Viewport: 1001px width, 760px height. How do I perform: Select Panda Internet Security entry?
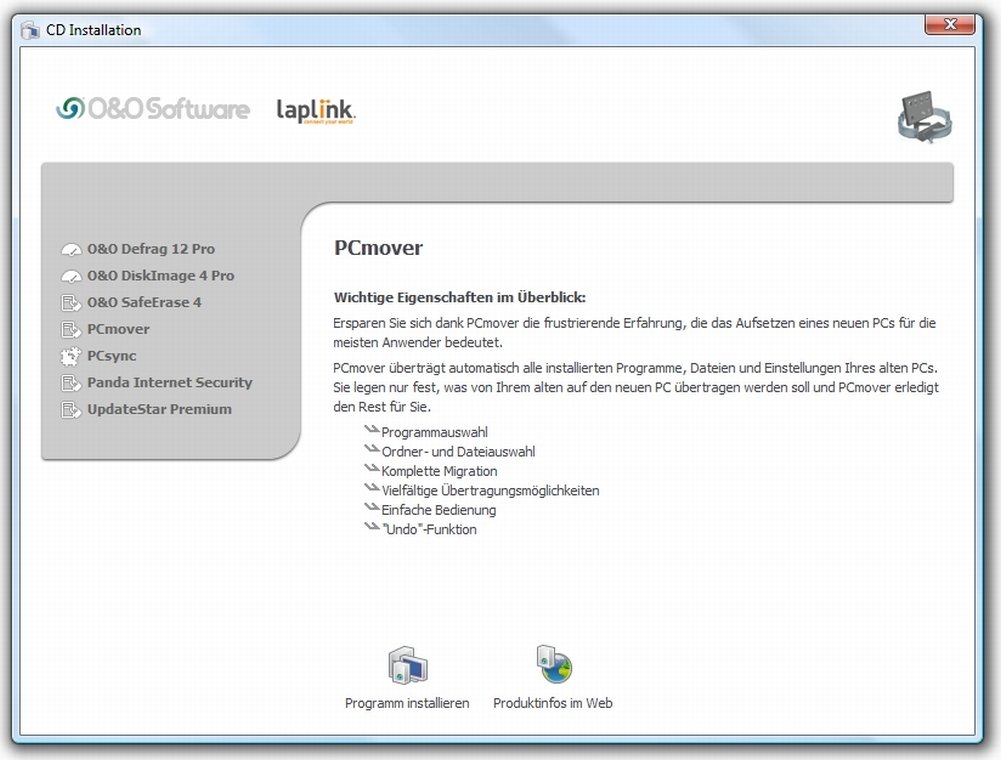coord(170,383)
